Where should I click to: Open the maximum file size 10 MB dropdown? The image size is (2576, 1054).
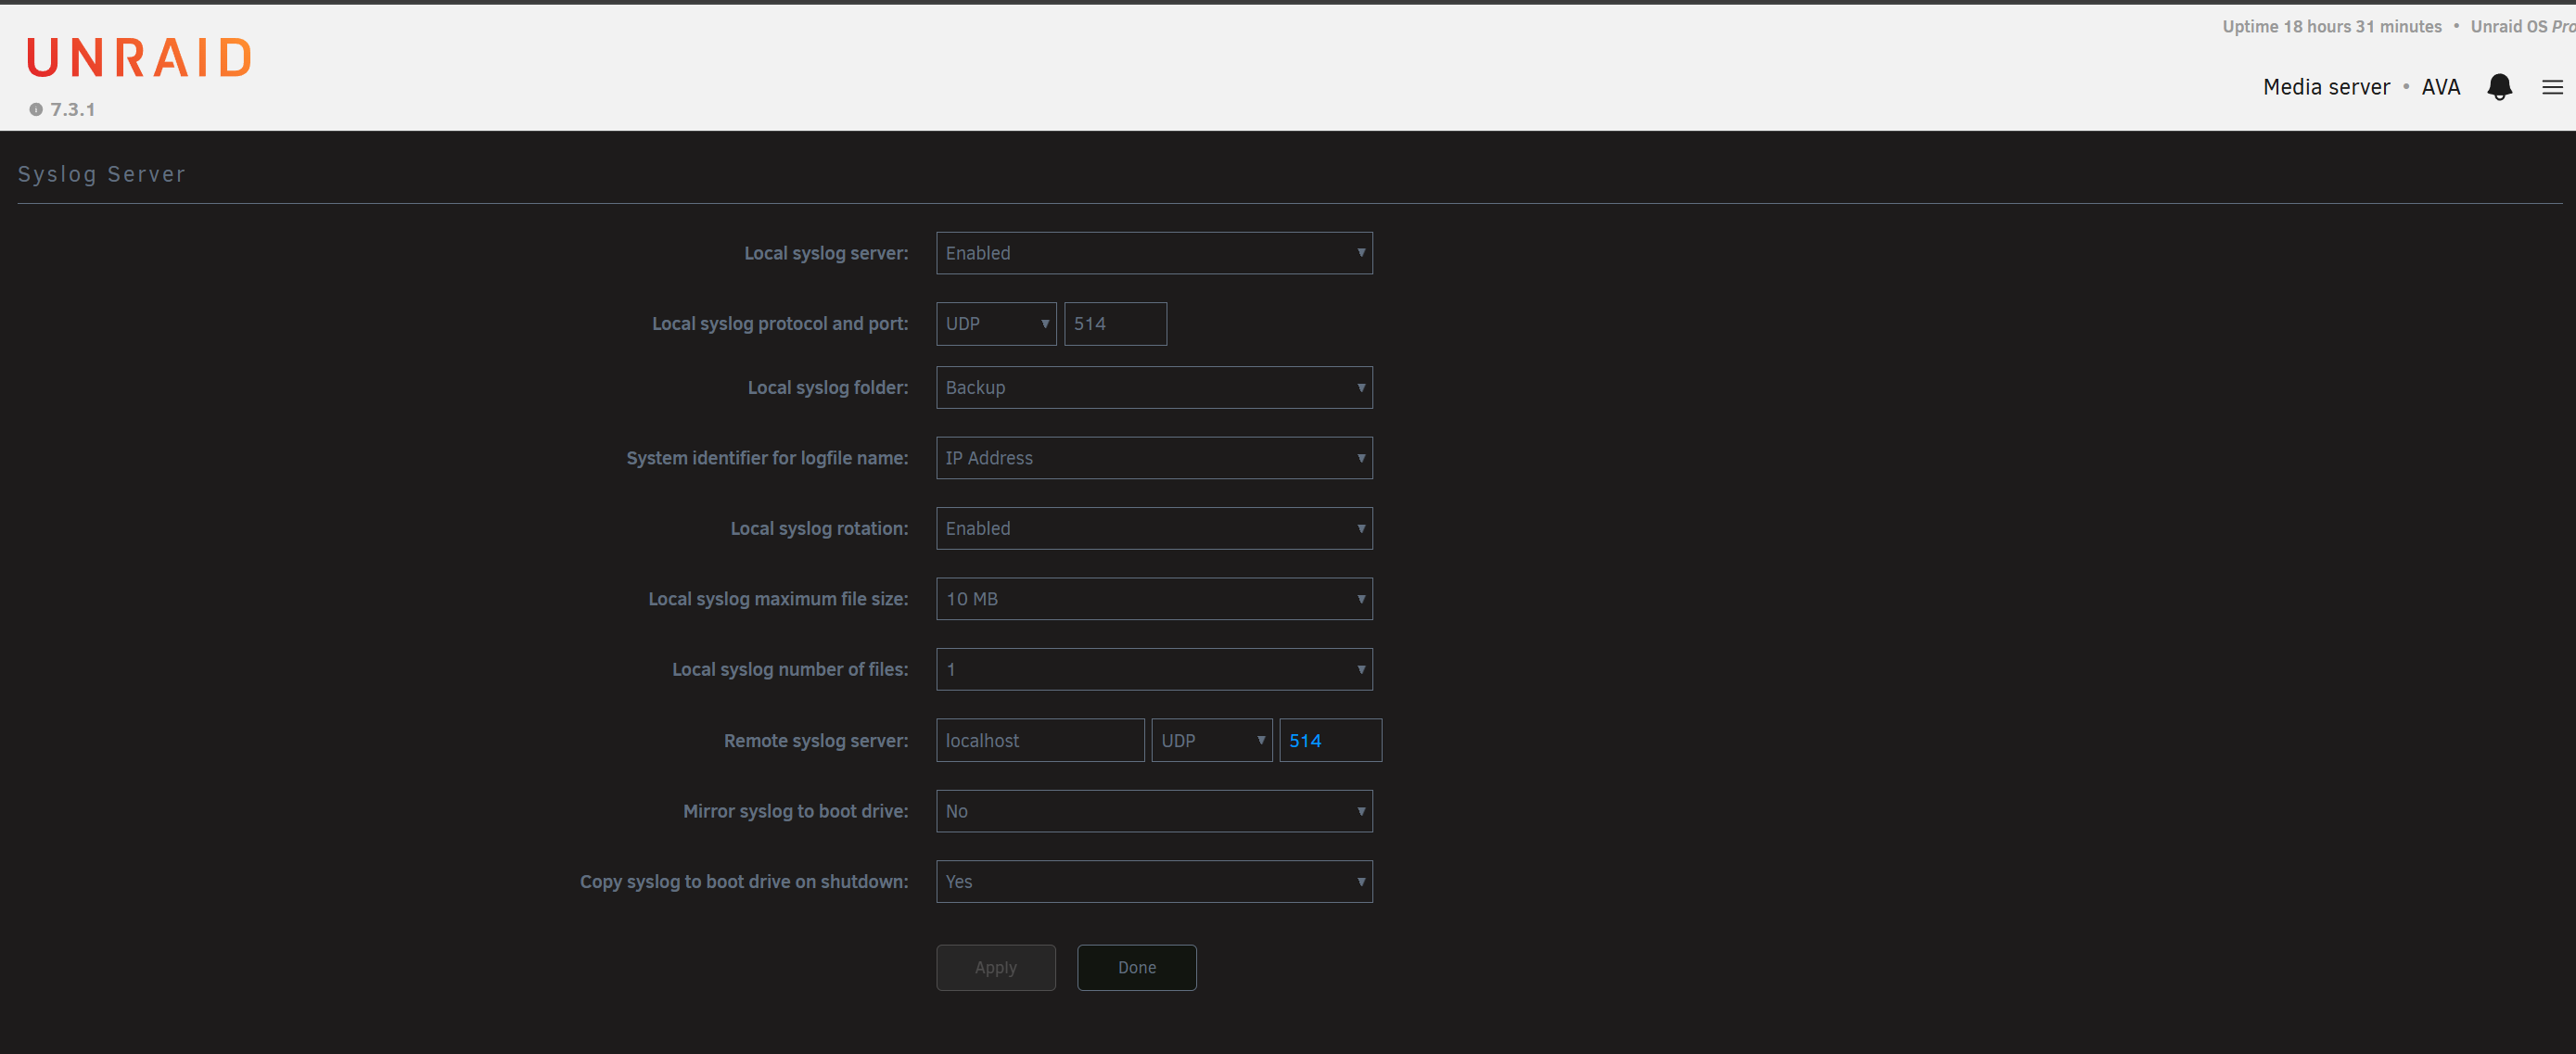coord(1154,599)
